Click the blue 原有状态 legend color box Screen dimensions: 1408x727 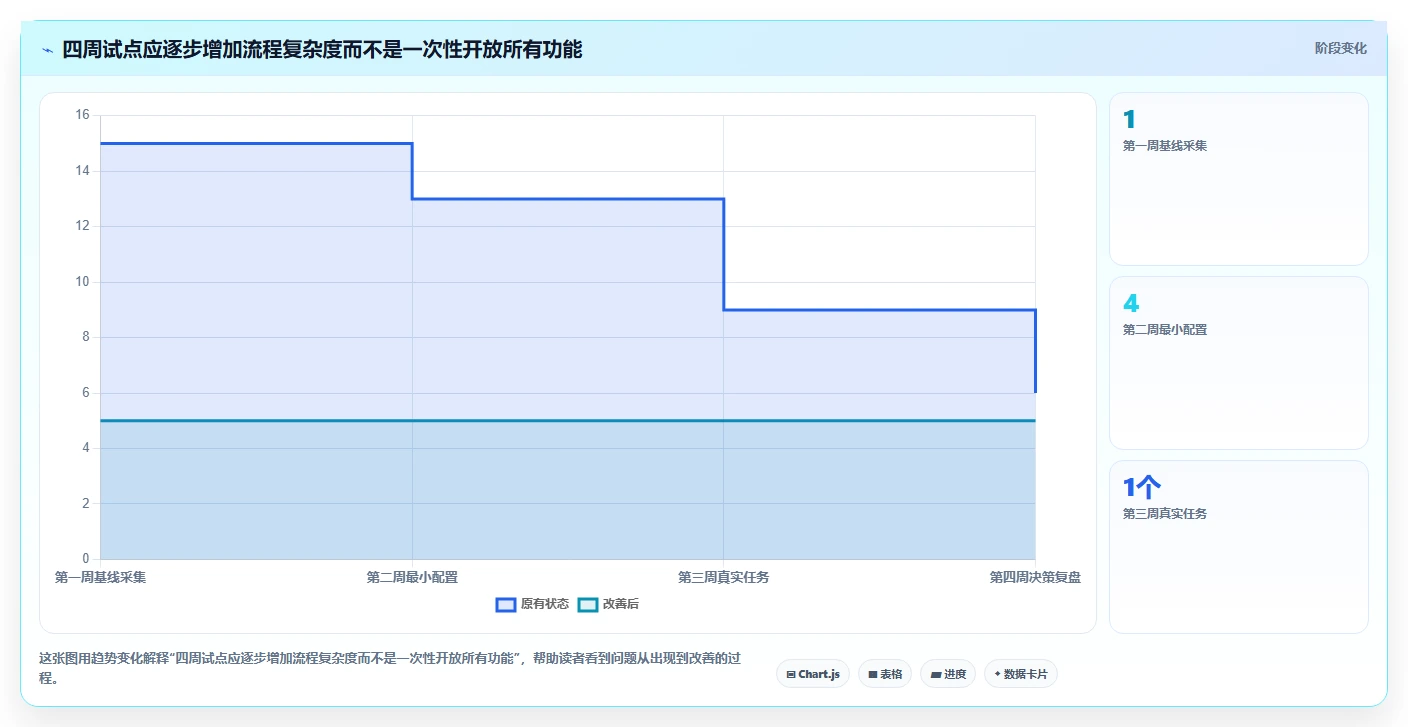click(506, 604)
